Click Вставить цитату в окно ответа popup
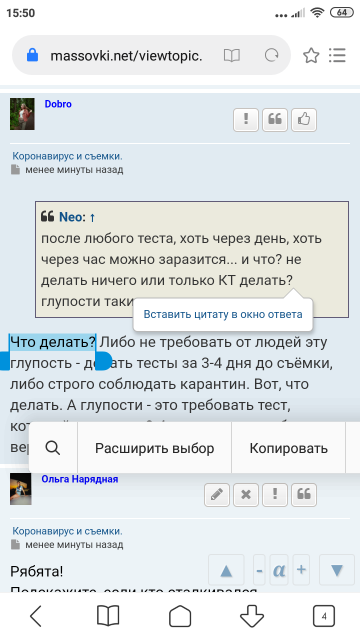Viewport: 360px width, 640px height. (x=223, y=314)
